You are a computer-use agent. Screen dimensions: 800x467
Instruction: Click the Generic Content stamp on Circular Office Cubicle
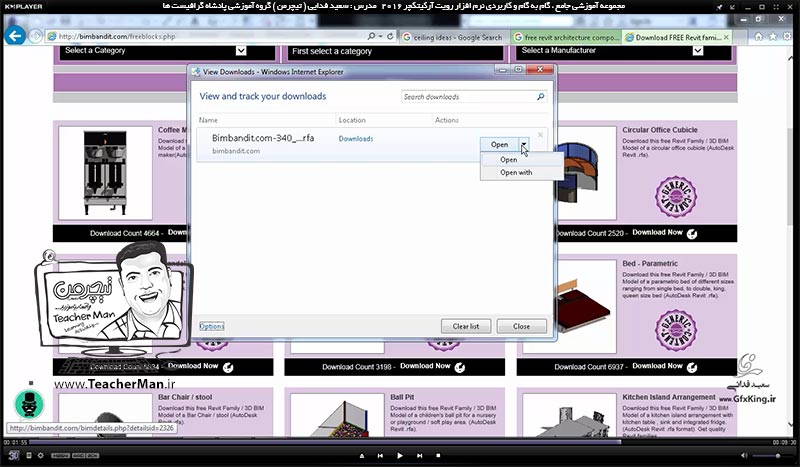click(x=676, y=196)
